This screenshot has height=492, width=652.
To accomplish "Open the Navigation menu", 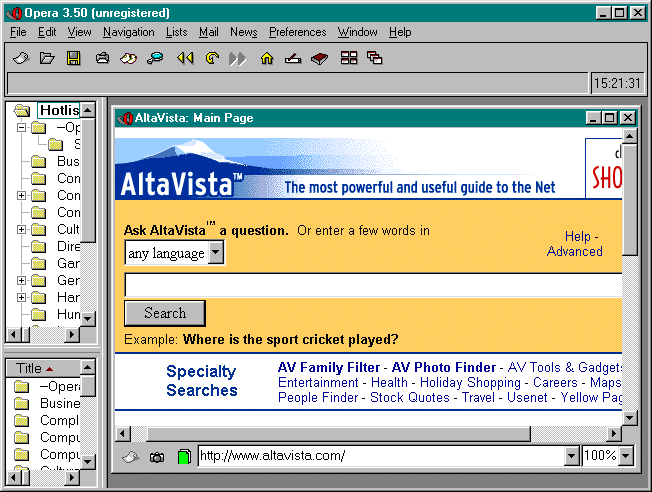I will (128, 32).
